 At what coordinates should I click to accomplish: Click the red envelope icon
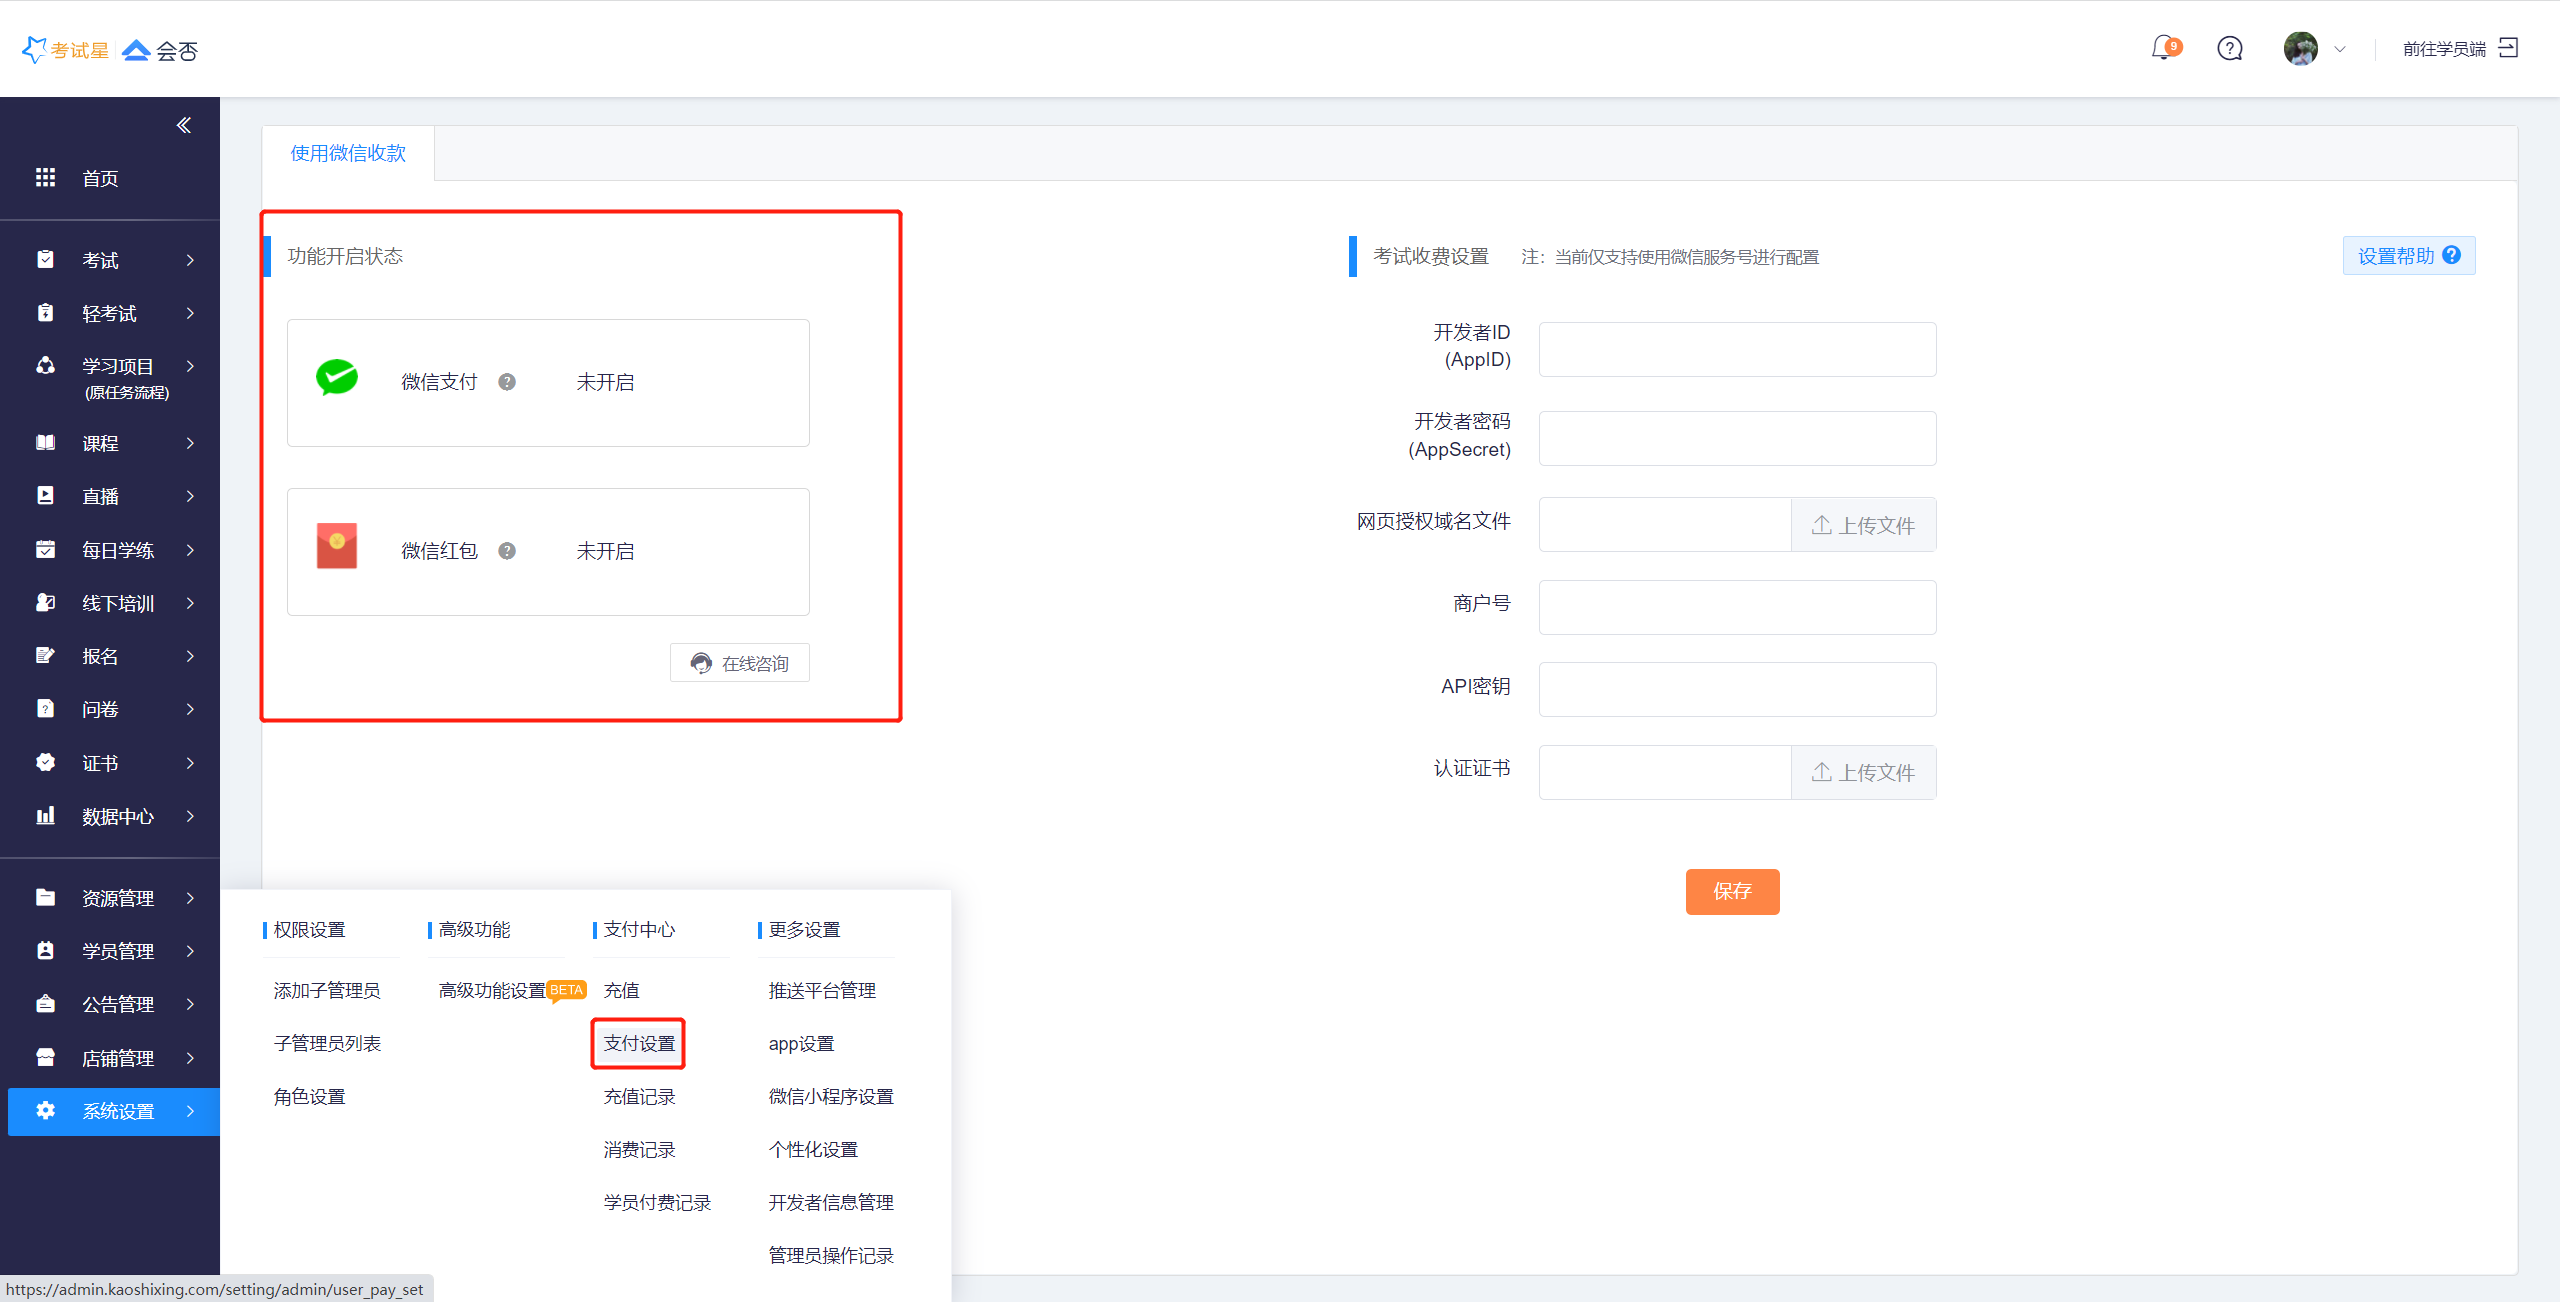click(337, 546)
